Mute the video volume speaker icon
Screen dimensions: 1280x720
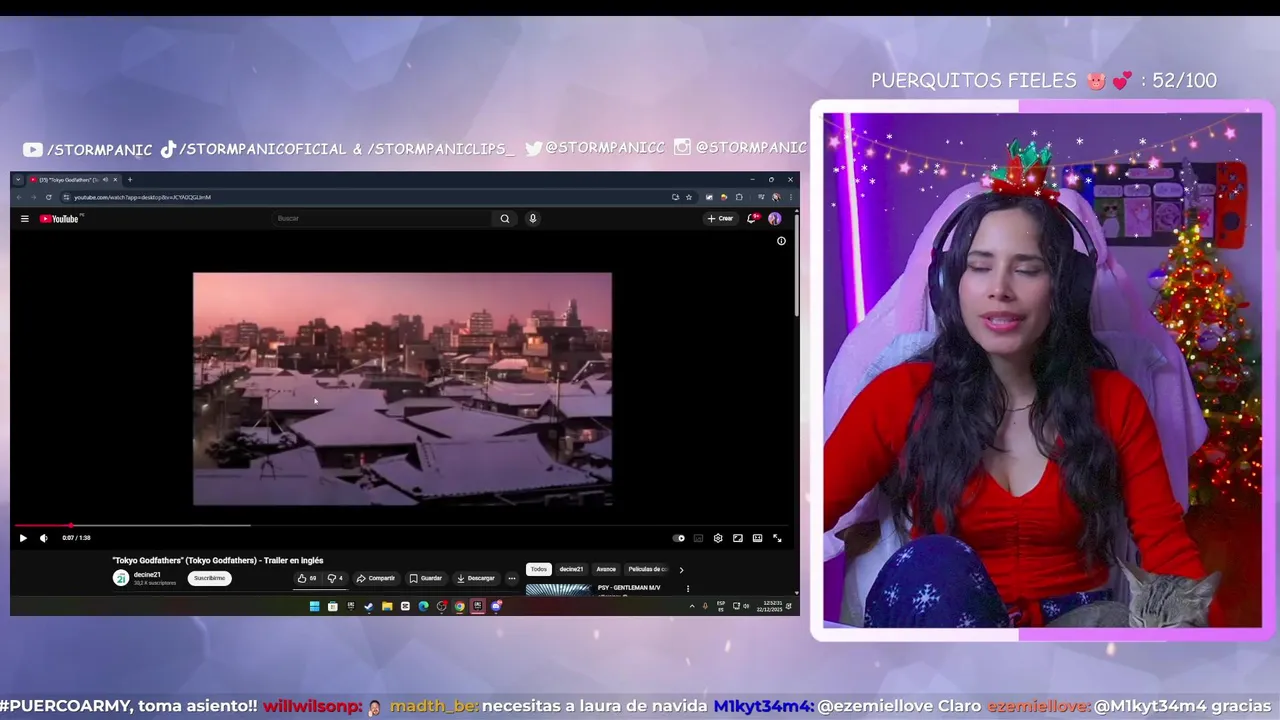[43, 538]
